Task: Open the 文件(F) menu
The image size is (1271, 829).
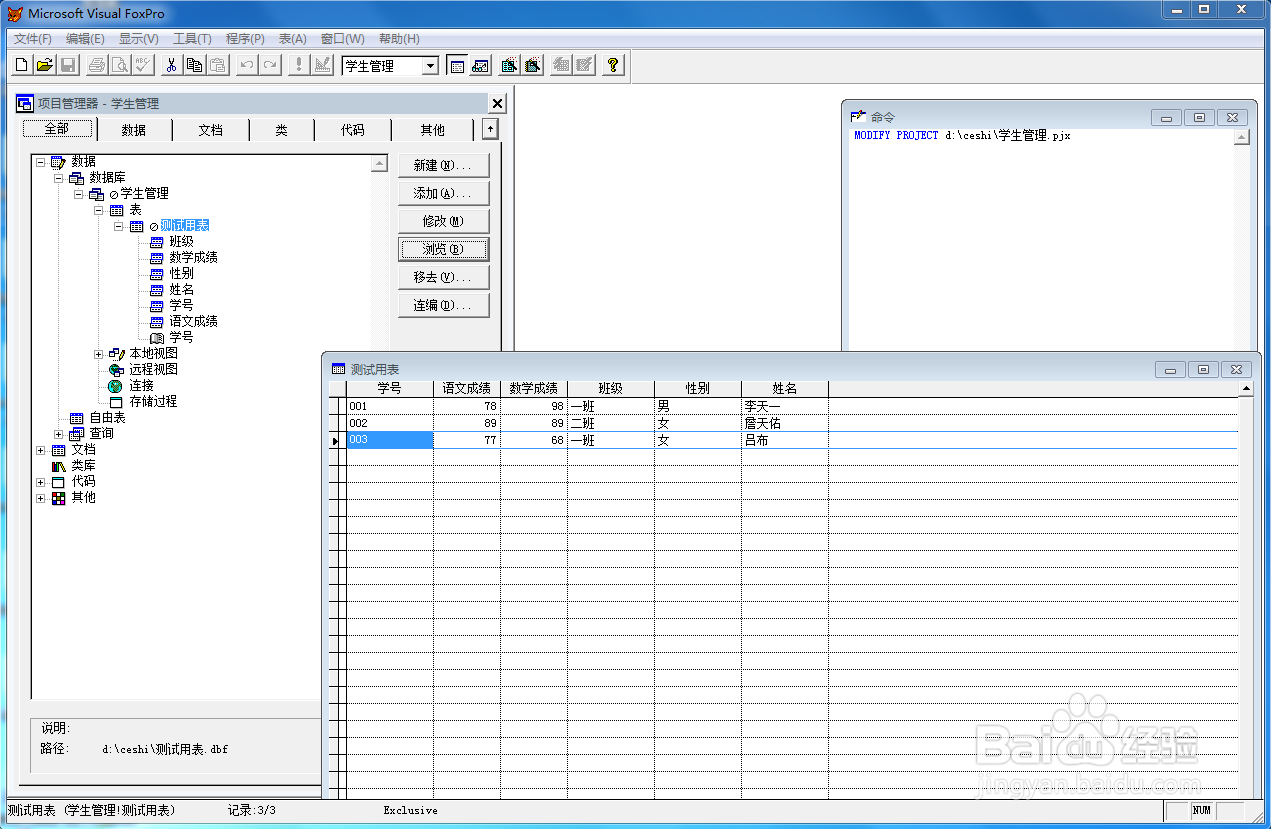Action: click(32, 39)
